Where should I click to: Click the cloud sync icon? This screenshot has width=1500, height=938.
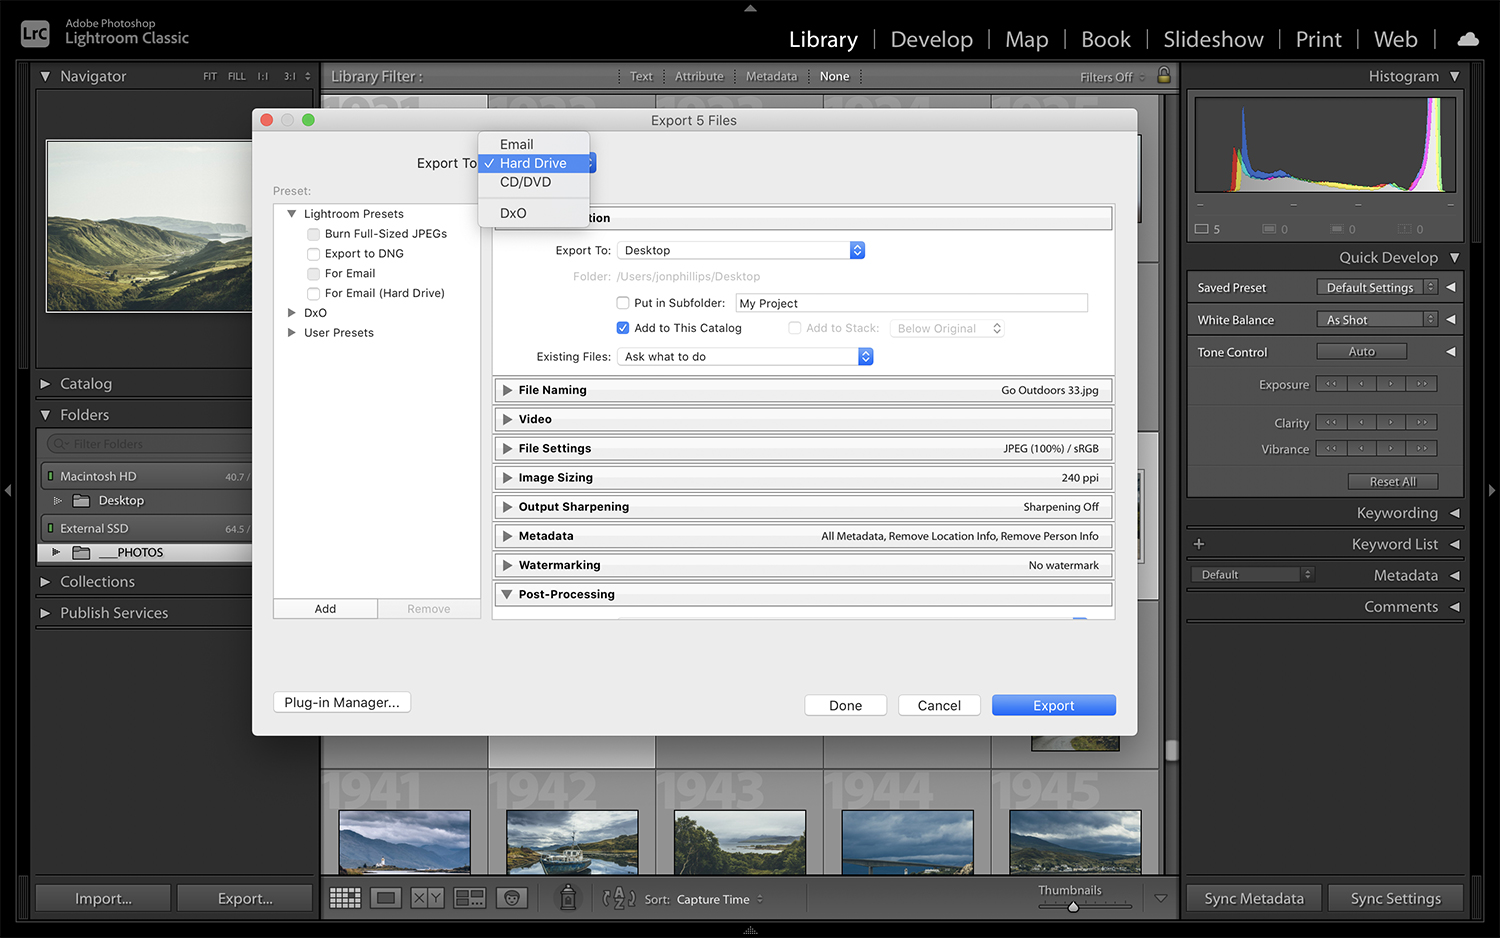coord(1468,39)
